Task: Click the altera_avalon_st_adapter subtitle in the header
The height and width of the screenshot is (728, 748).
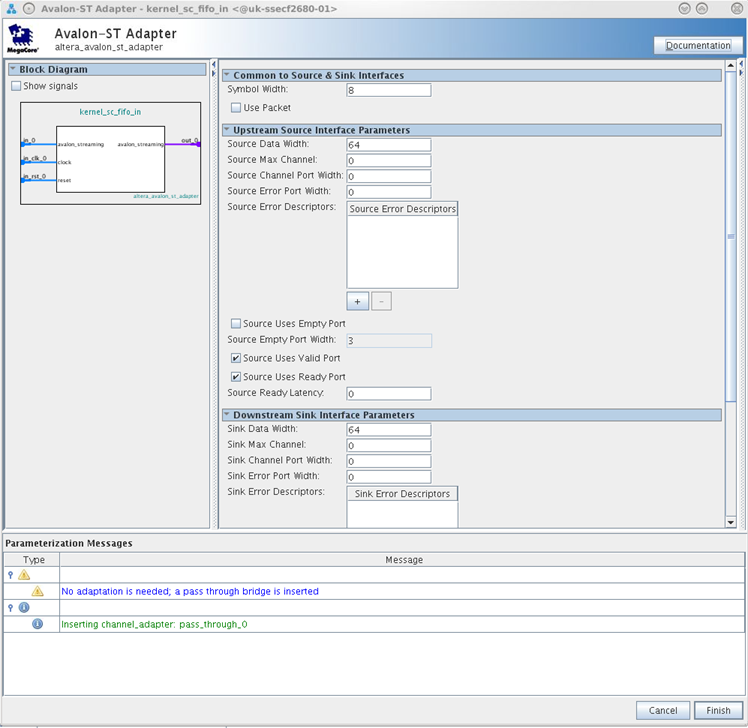Action: tap(109, 47)
